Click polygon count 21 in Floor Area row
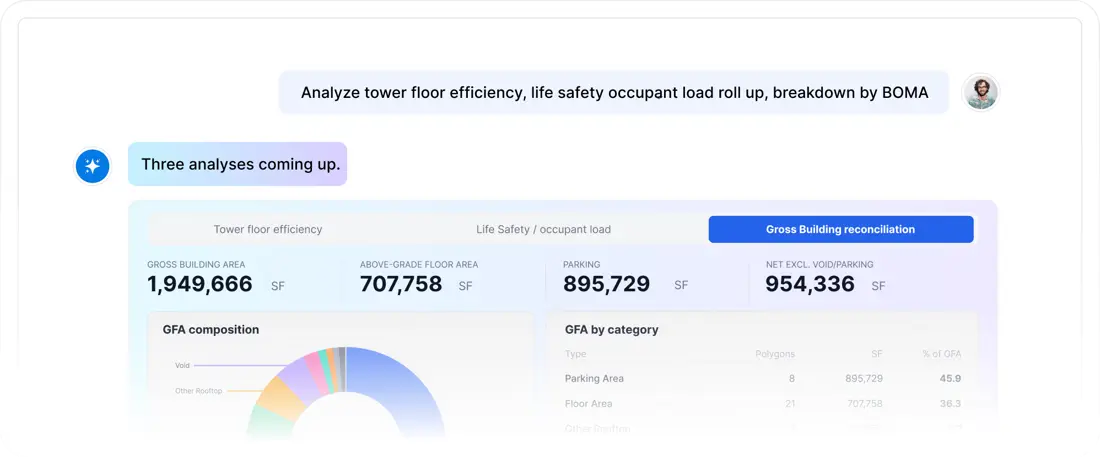The height and width of the screenshot is (457, 1100). (790, 404)
